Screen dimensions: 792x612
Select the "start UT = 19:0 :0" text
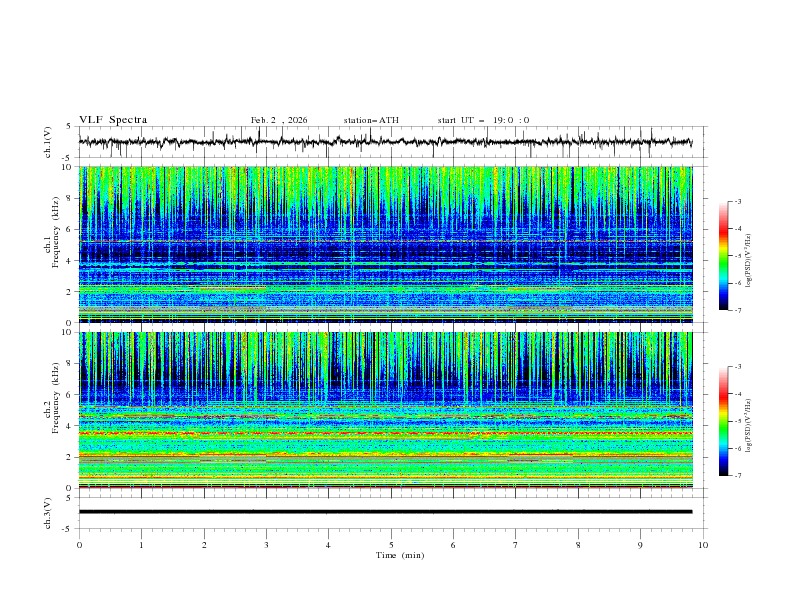[483, 120]
